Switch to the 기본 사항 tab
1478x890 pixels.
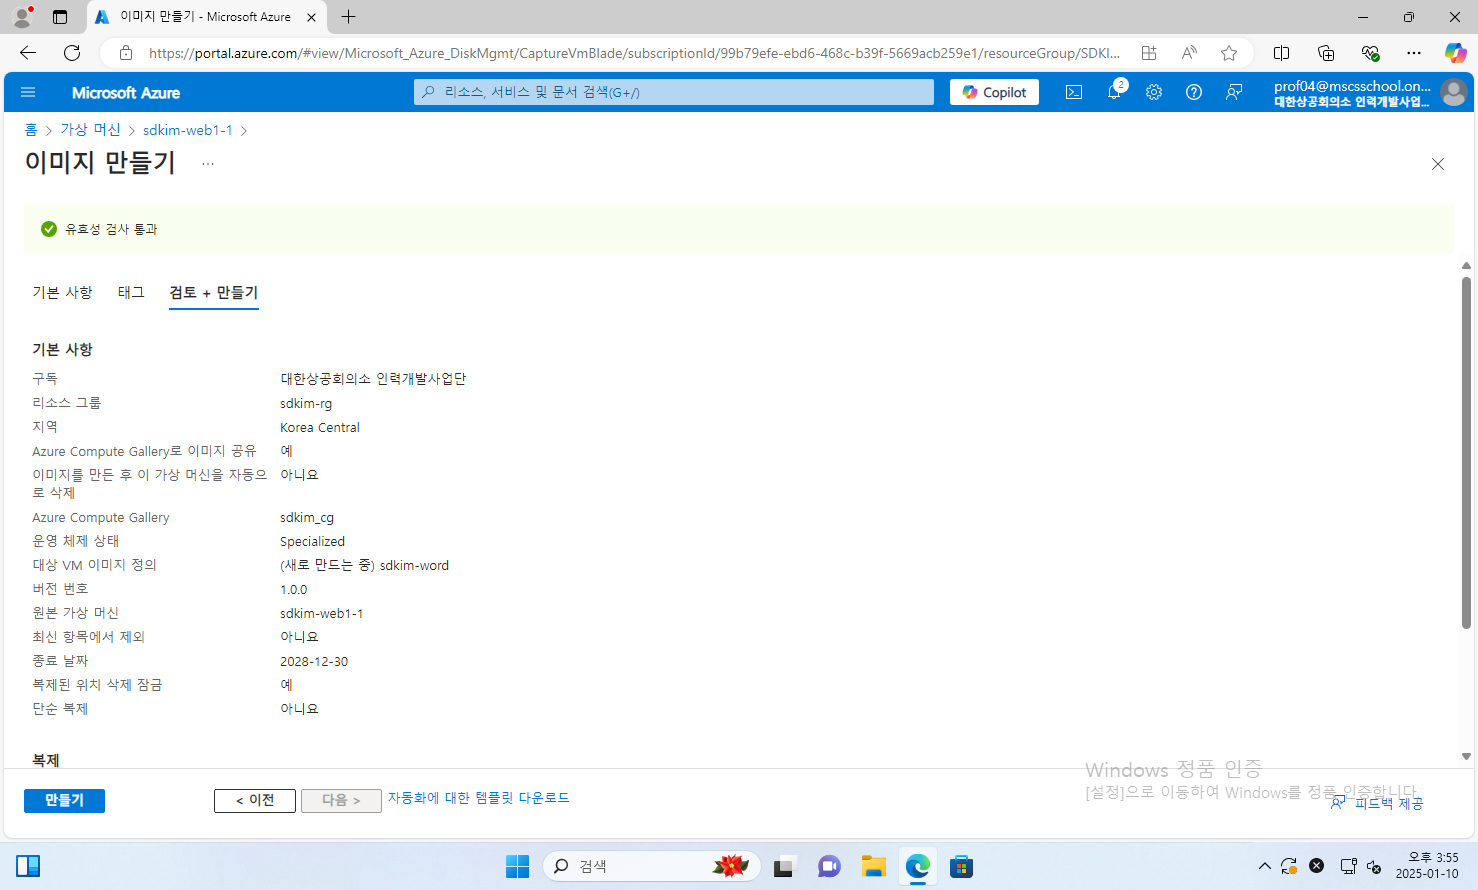[x=62, y=292]
